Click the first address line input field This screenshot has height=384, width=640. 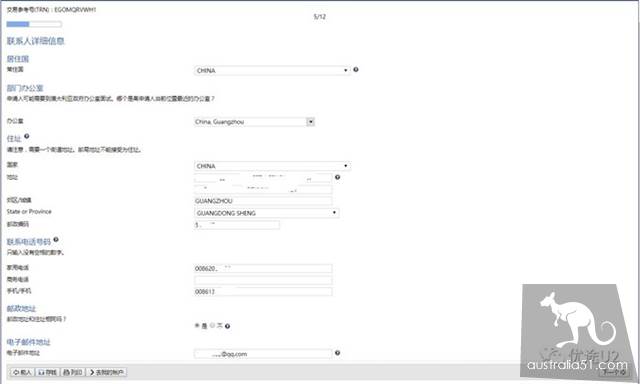(x=263, y=178)
